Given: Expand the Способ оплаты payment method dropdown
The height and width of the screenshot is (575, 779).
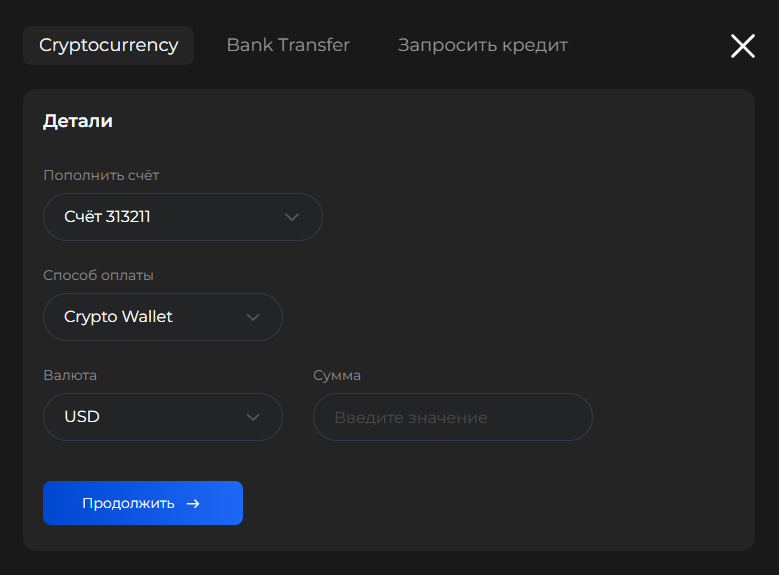Looking at the screenshot, I should [x=162, y=317].
